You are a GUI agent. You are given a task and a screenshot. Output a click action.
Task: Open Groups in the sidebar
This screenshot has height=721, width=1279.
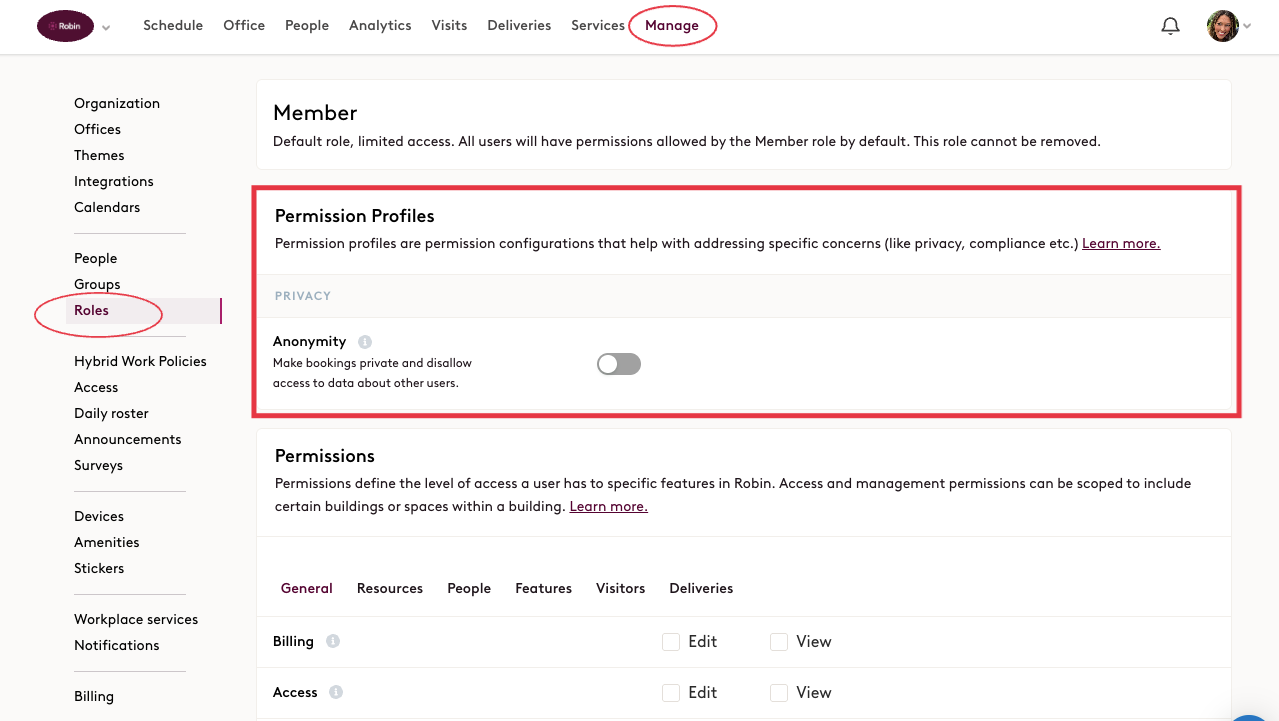[97, 284]
